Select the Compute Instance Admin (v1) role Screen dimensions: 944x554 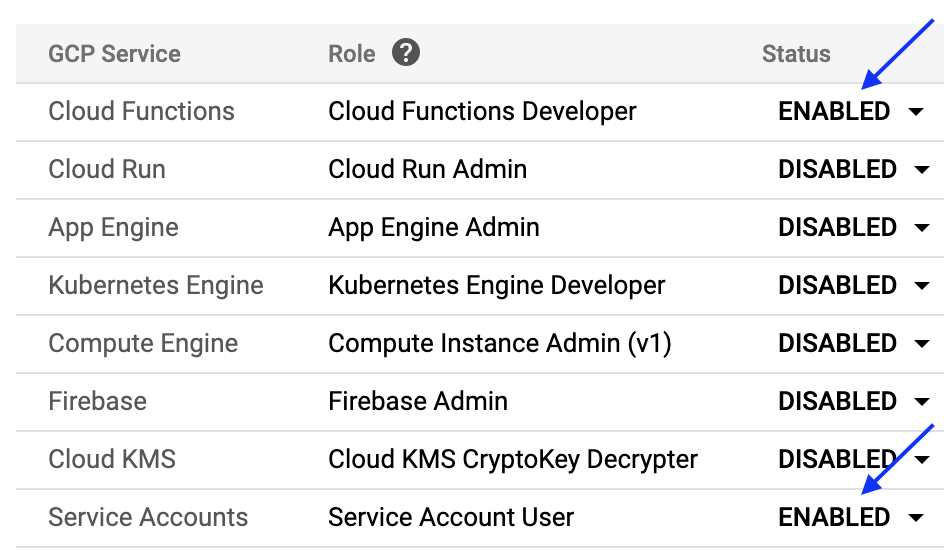click(500, 343)
